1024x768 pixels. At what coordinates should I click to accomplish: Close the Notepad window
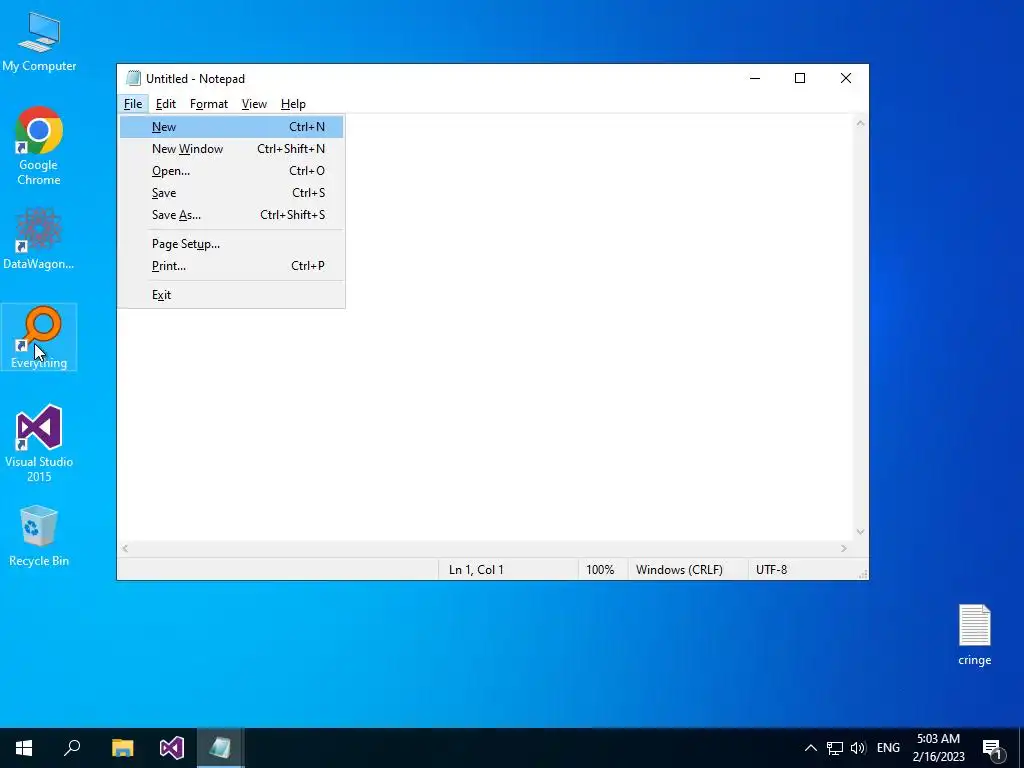(846, 78)
